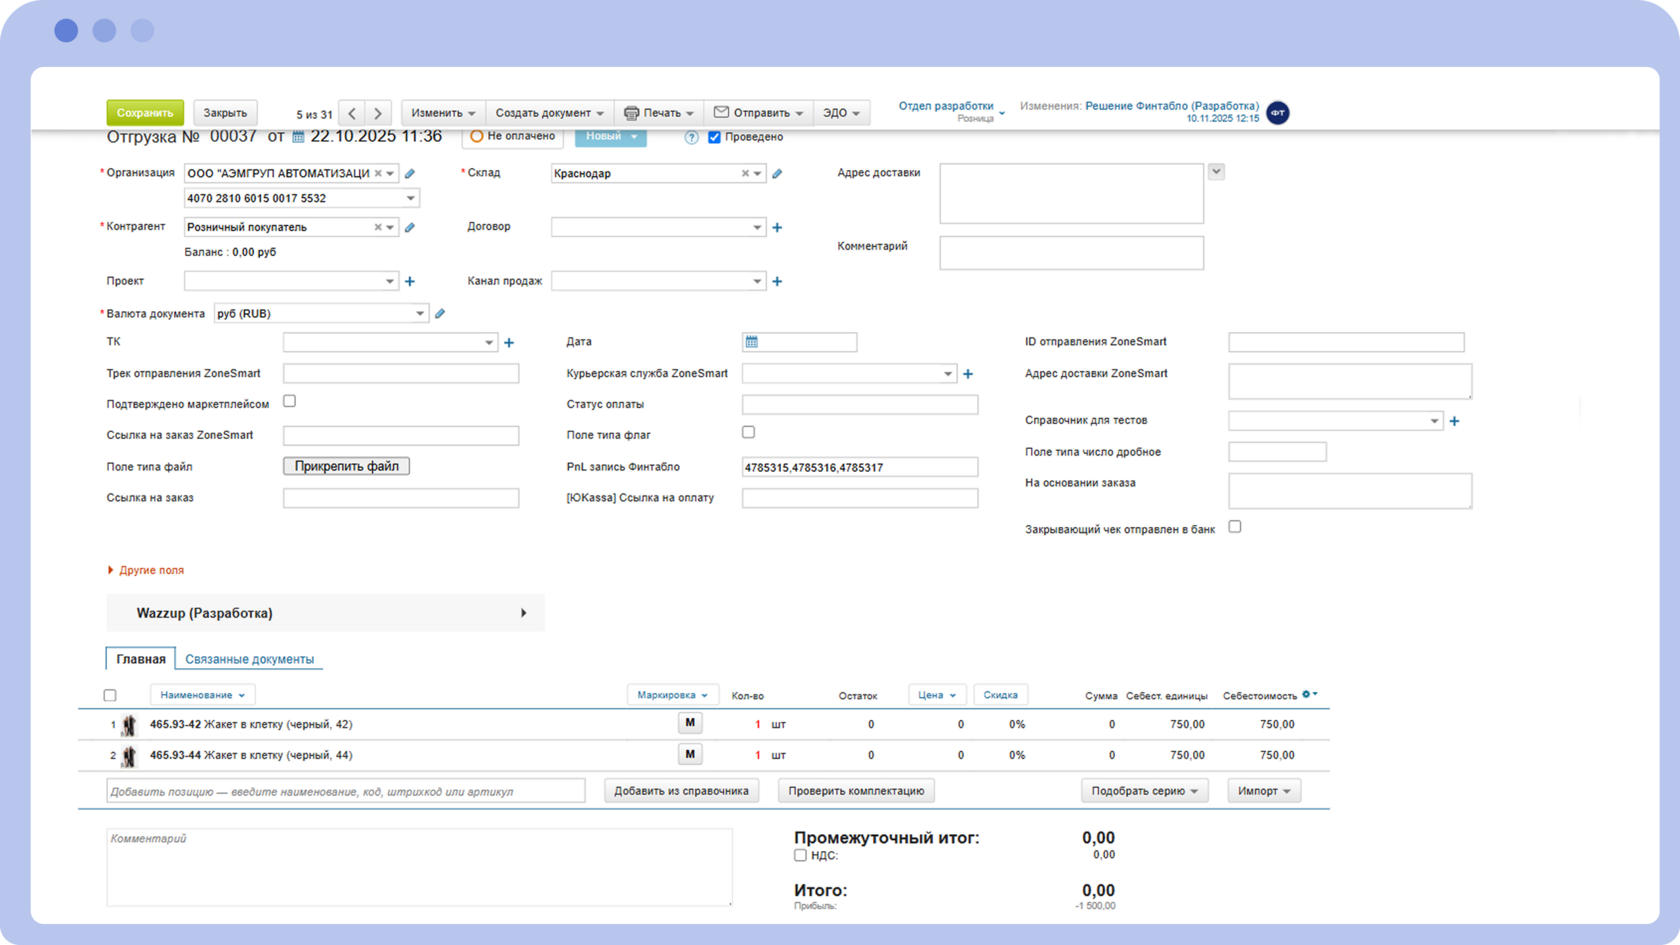This screenshot has width=1680, height=945.
Task: Open table column settings gear icon
Action: tap(1307, 694)
